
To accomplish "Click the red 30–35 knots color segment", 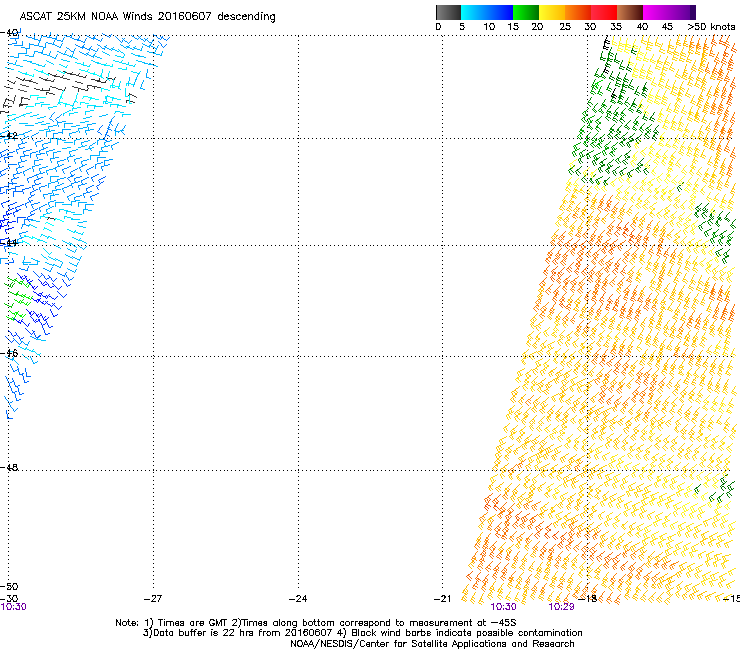I will (604, 12).
